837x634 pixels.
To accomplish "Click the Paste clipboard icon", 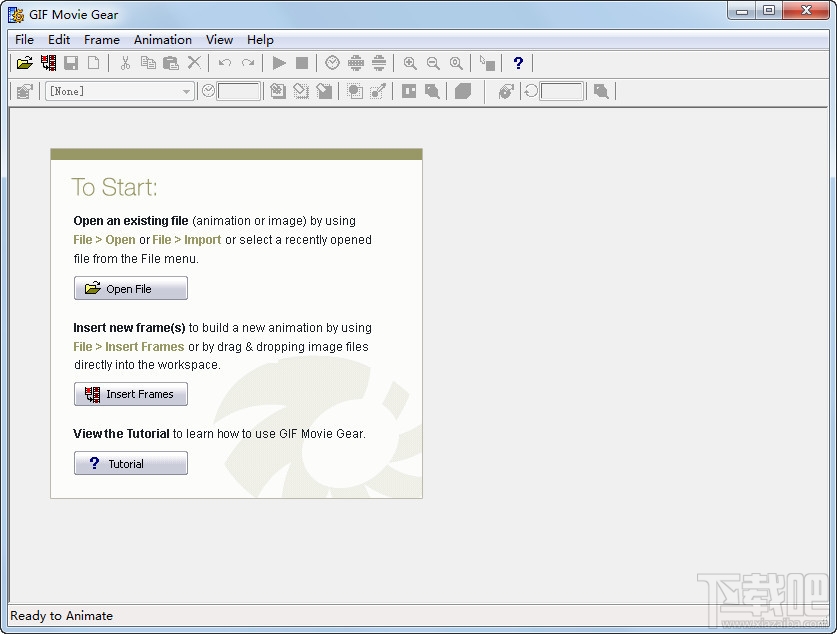I will 171,63.
